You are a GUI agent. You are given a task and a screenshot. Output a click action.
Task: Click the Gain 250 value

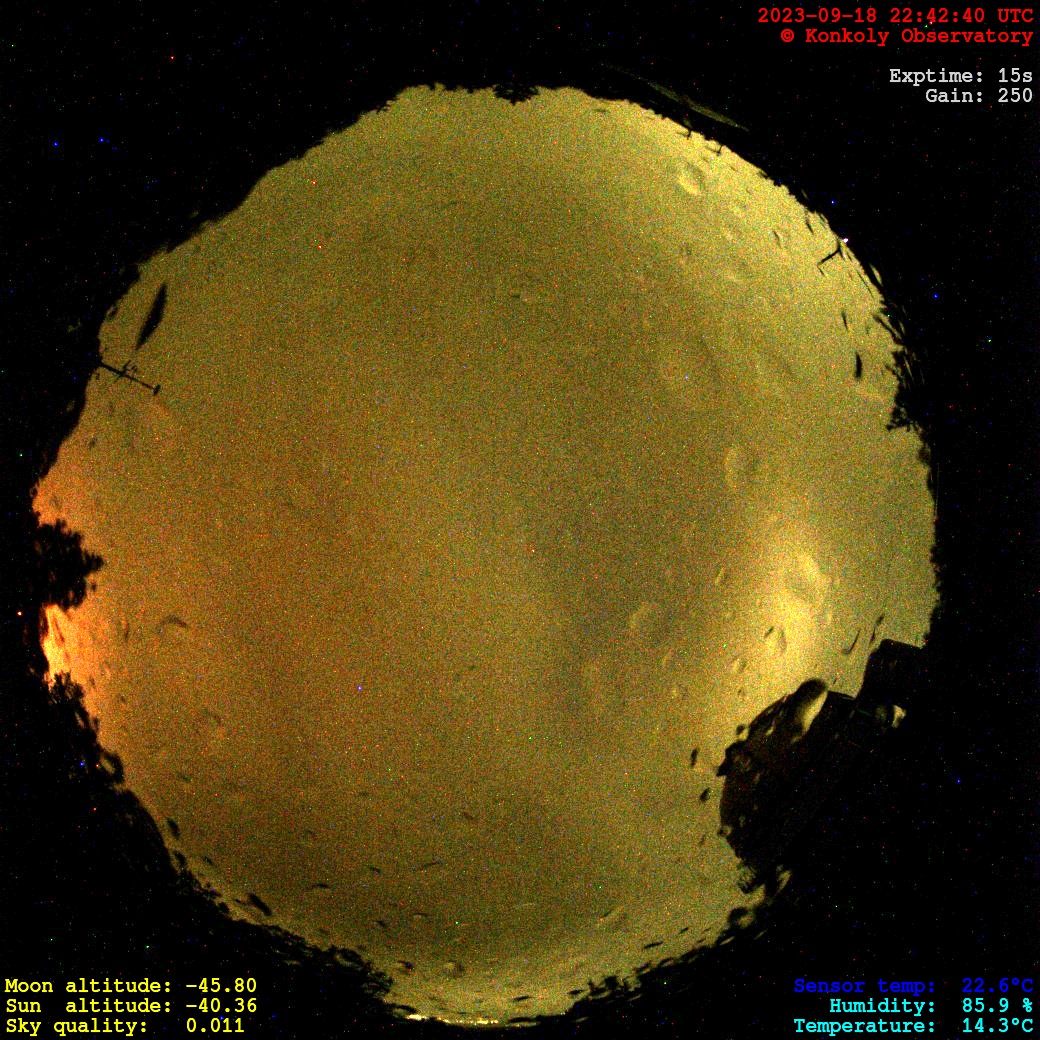(x=978, y=96)
